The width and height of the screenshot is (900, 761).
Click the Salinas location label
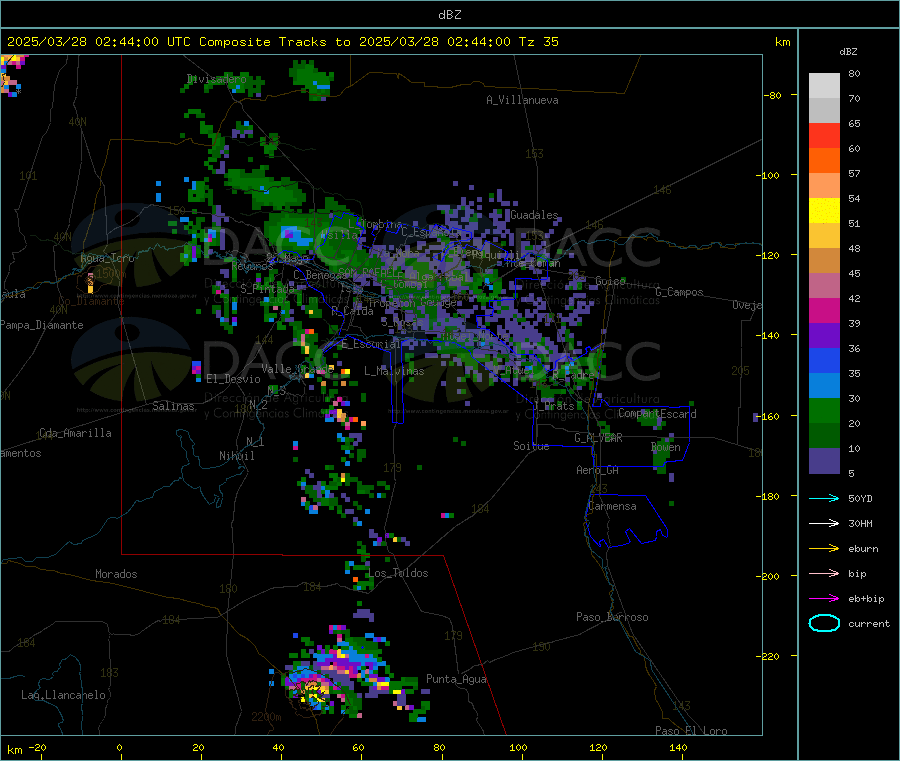point(173,406)
